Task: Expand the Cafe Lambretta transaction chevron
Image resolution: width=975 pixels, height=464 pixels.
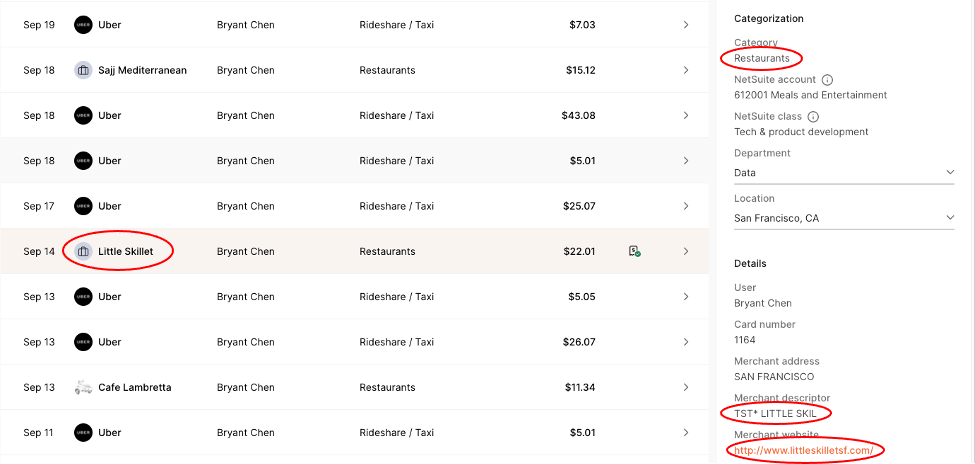Action: 686,387
